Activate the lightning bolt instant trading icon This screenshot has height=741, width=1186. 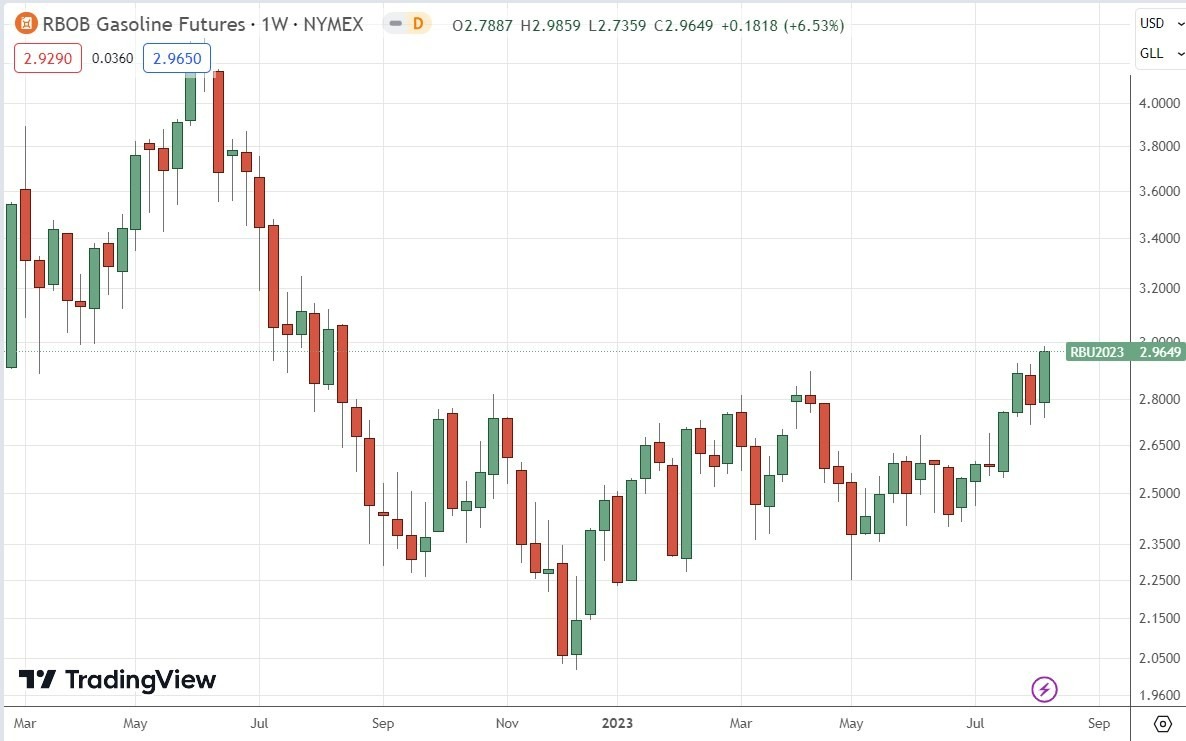coord(1043,689)
